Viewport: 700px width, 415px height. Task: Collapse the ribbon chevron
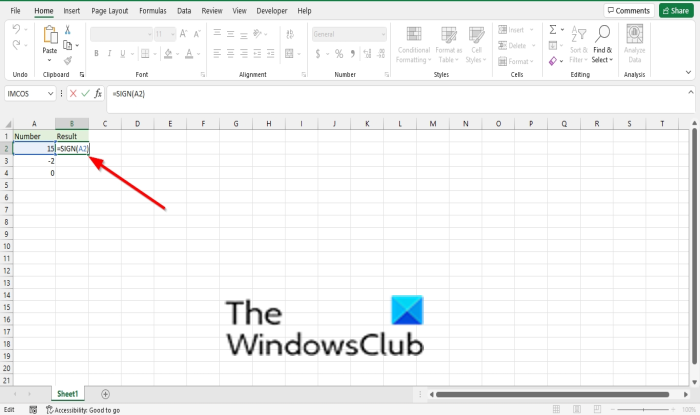click(688, 72)
